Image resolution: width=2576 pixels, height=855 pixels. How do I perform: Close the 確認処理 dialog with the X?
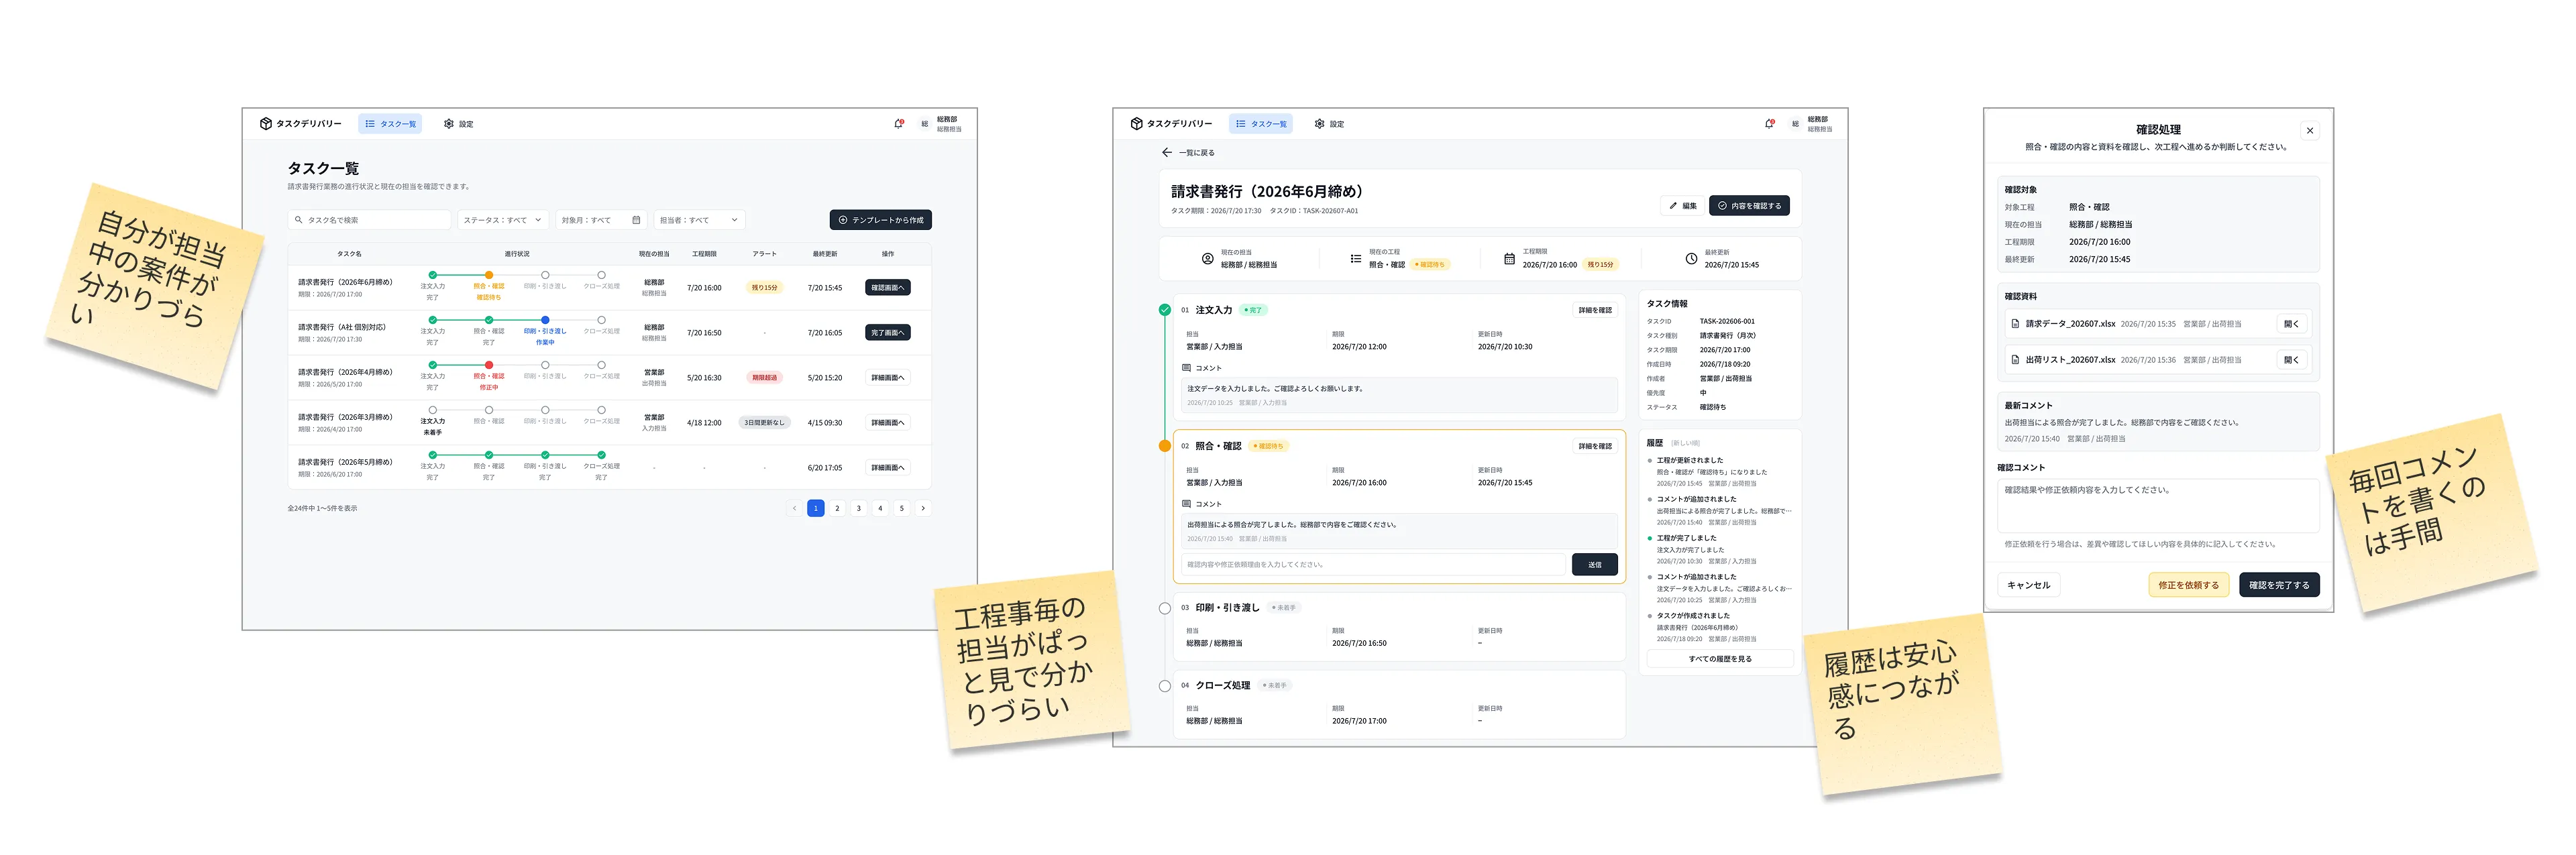2309,131
